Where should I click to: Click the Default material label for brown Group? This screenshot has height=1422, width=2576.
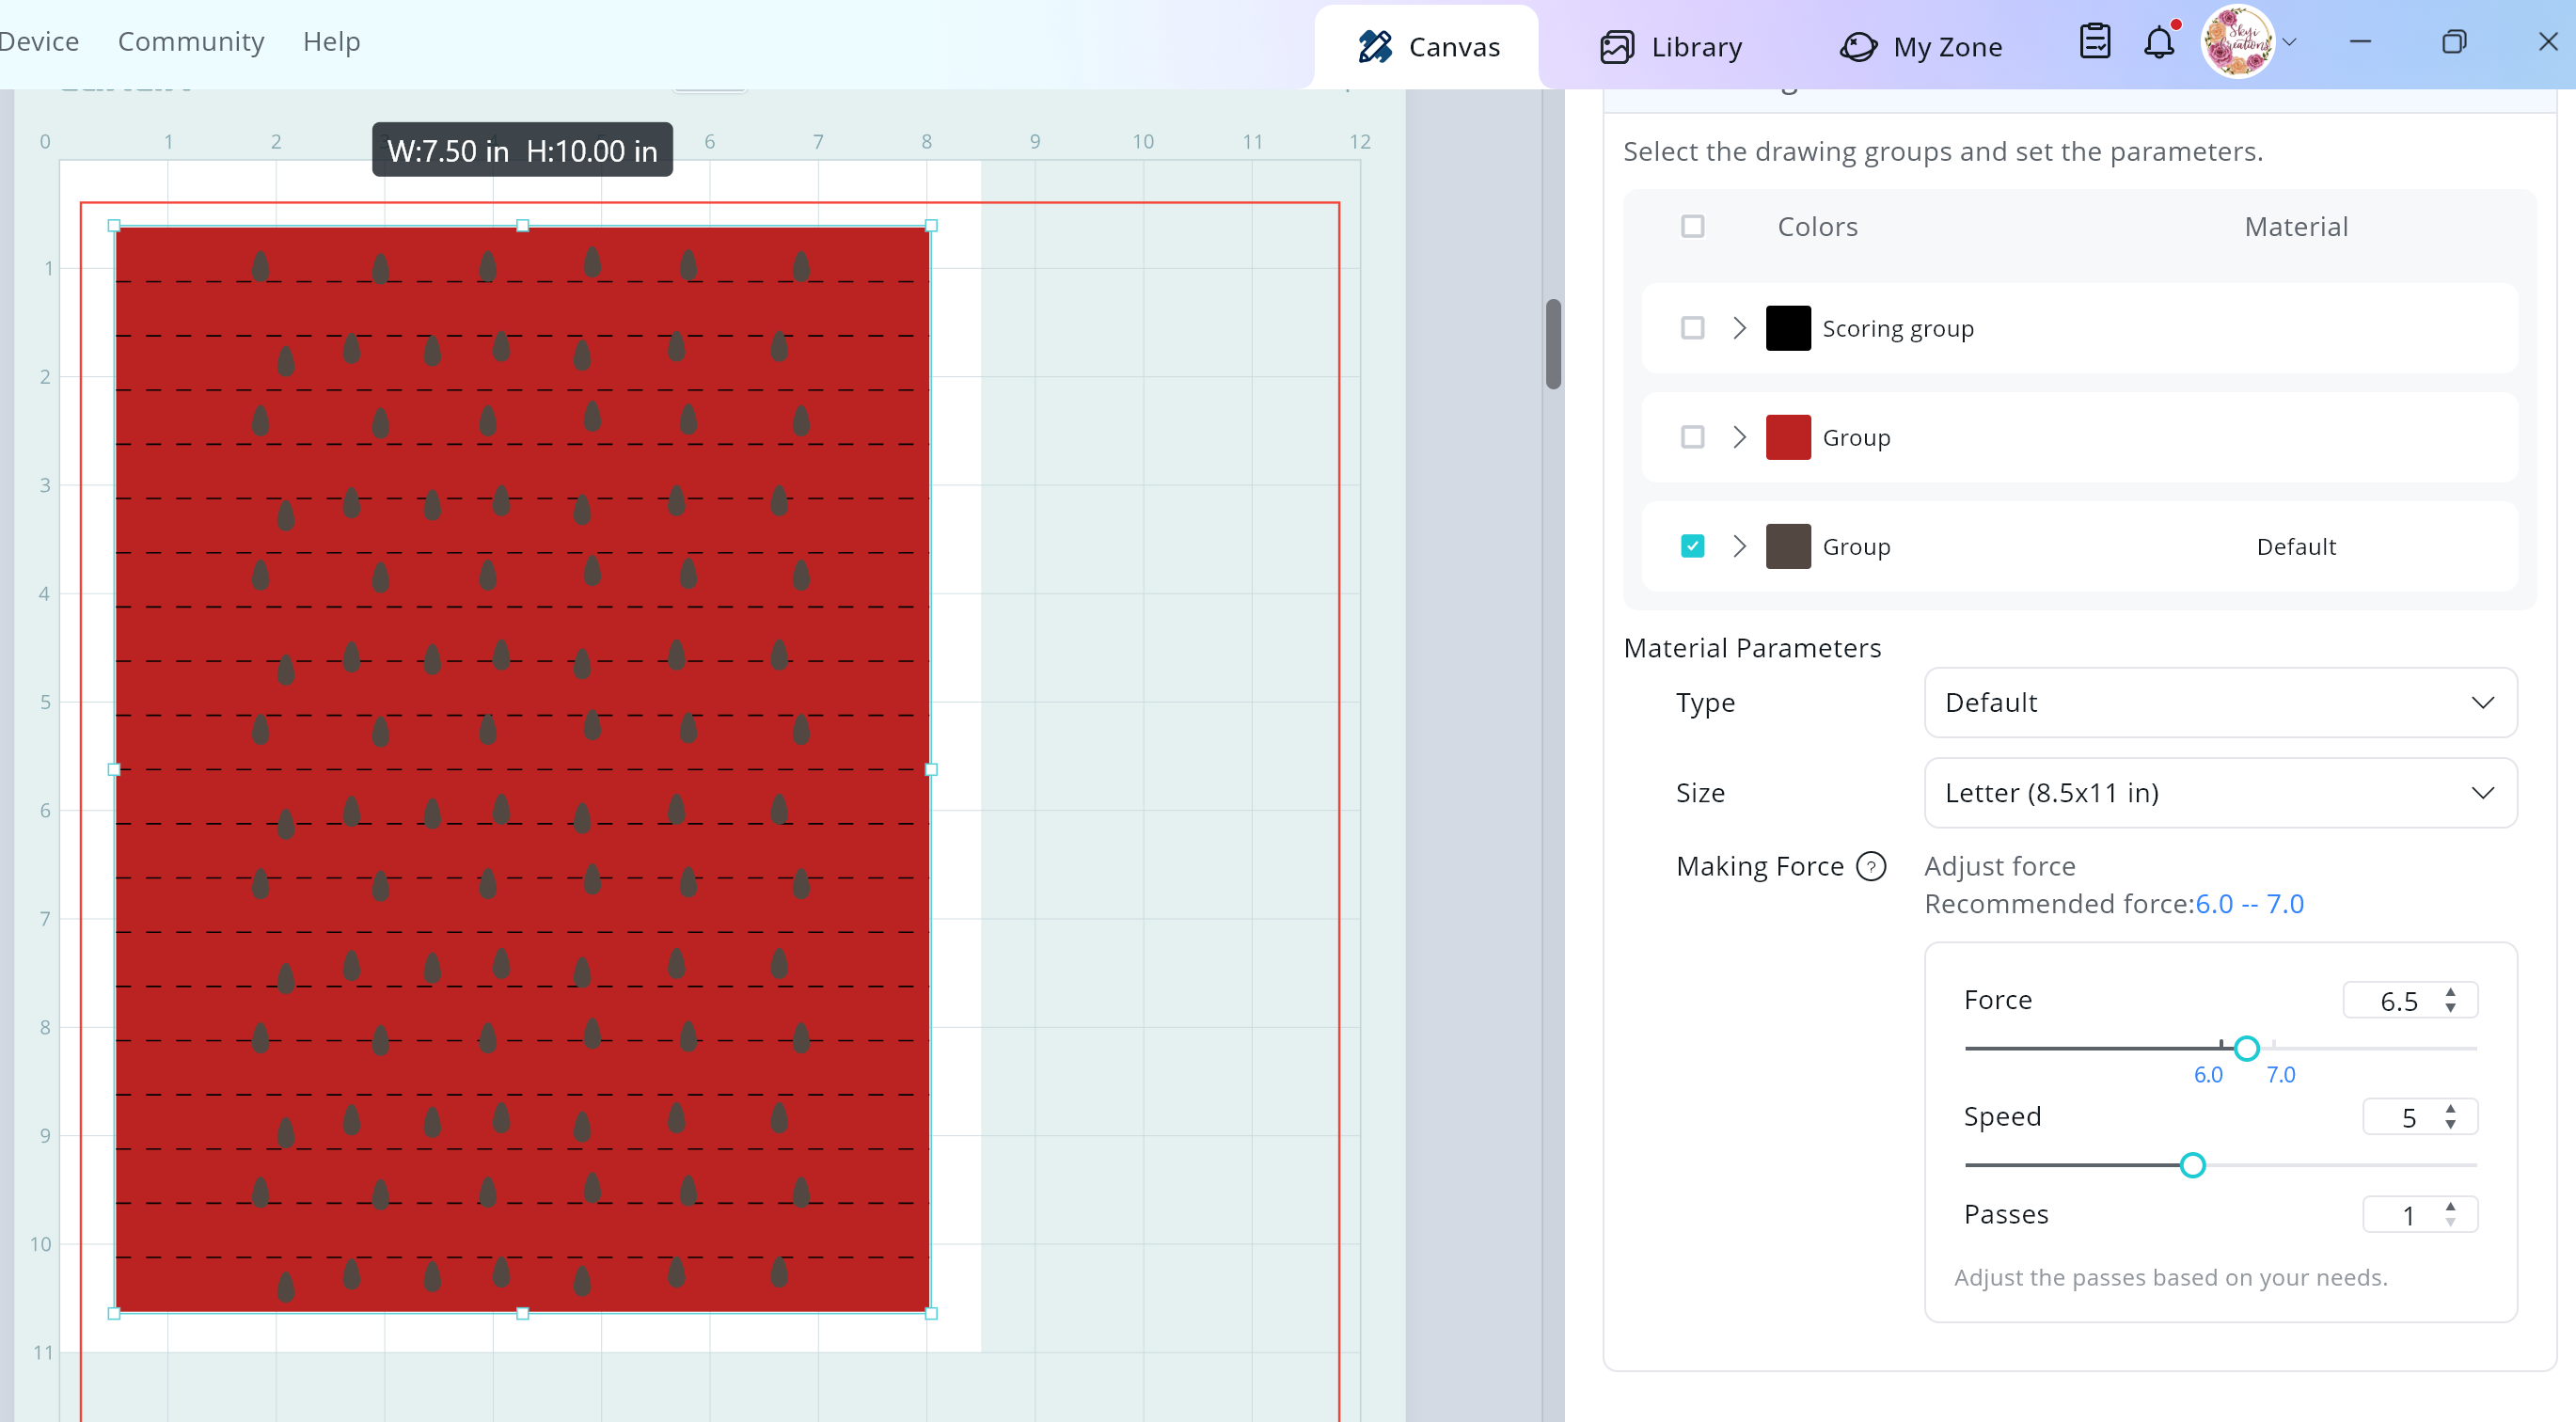2296,547
